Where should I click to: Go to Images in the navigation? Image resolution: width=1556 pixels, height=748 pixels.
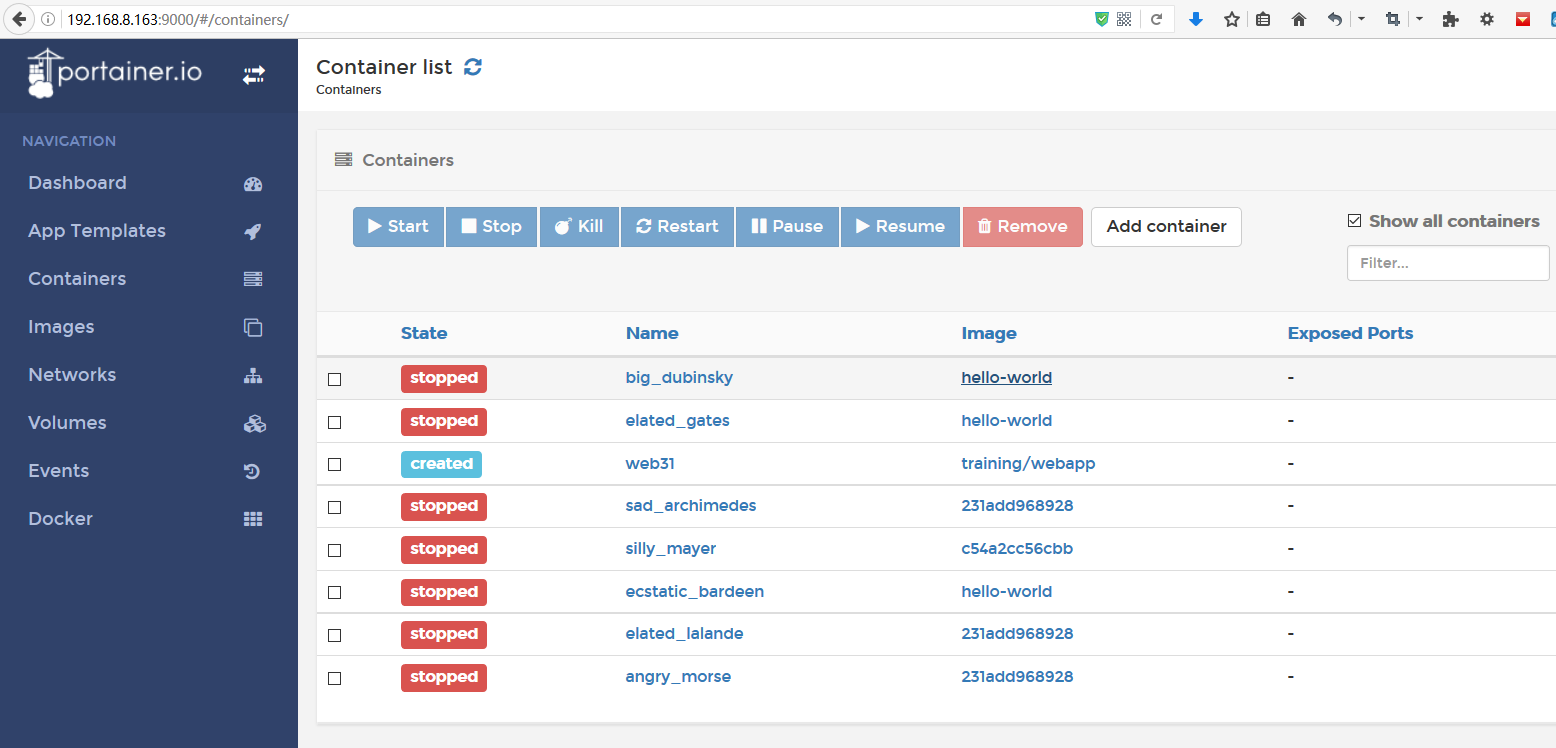click(61, 327)
